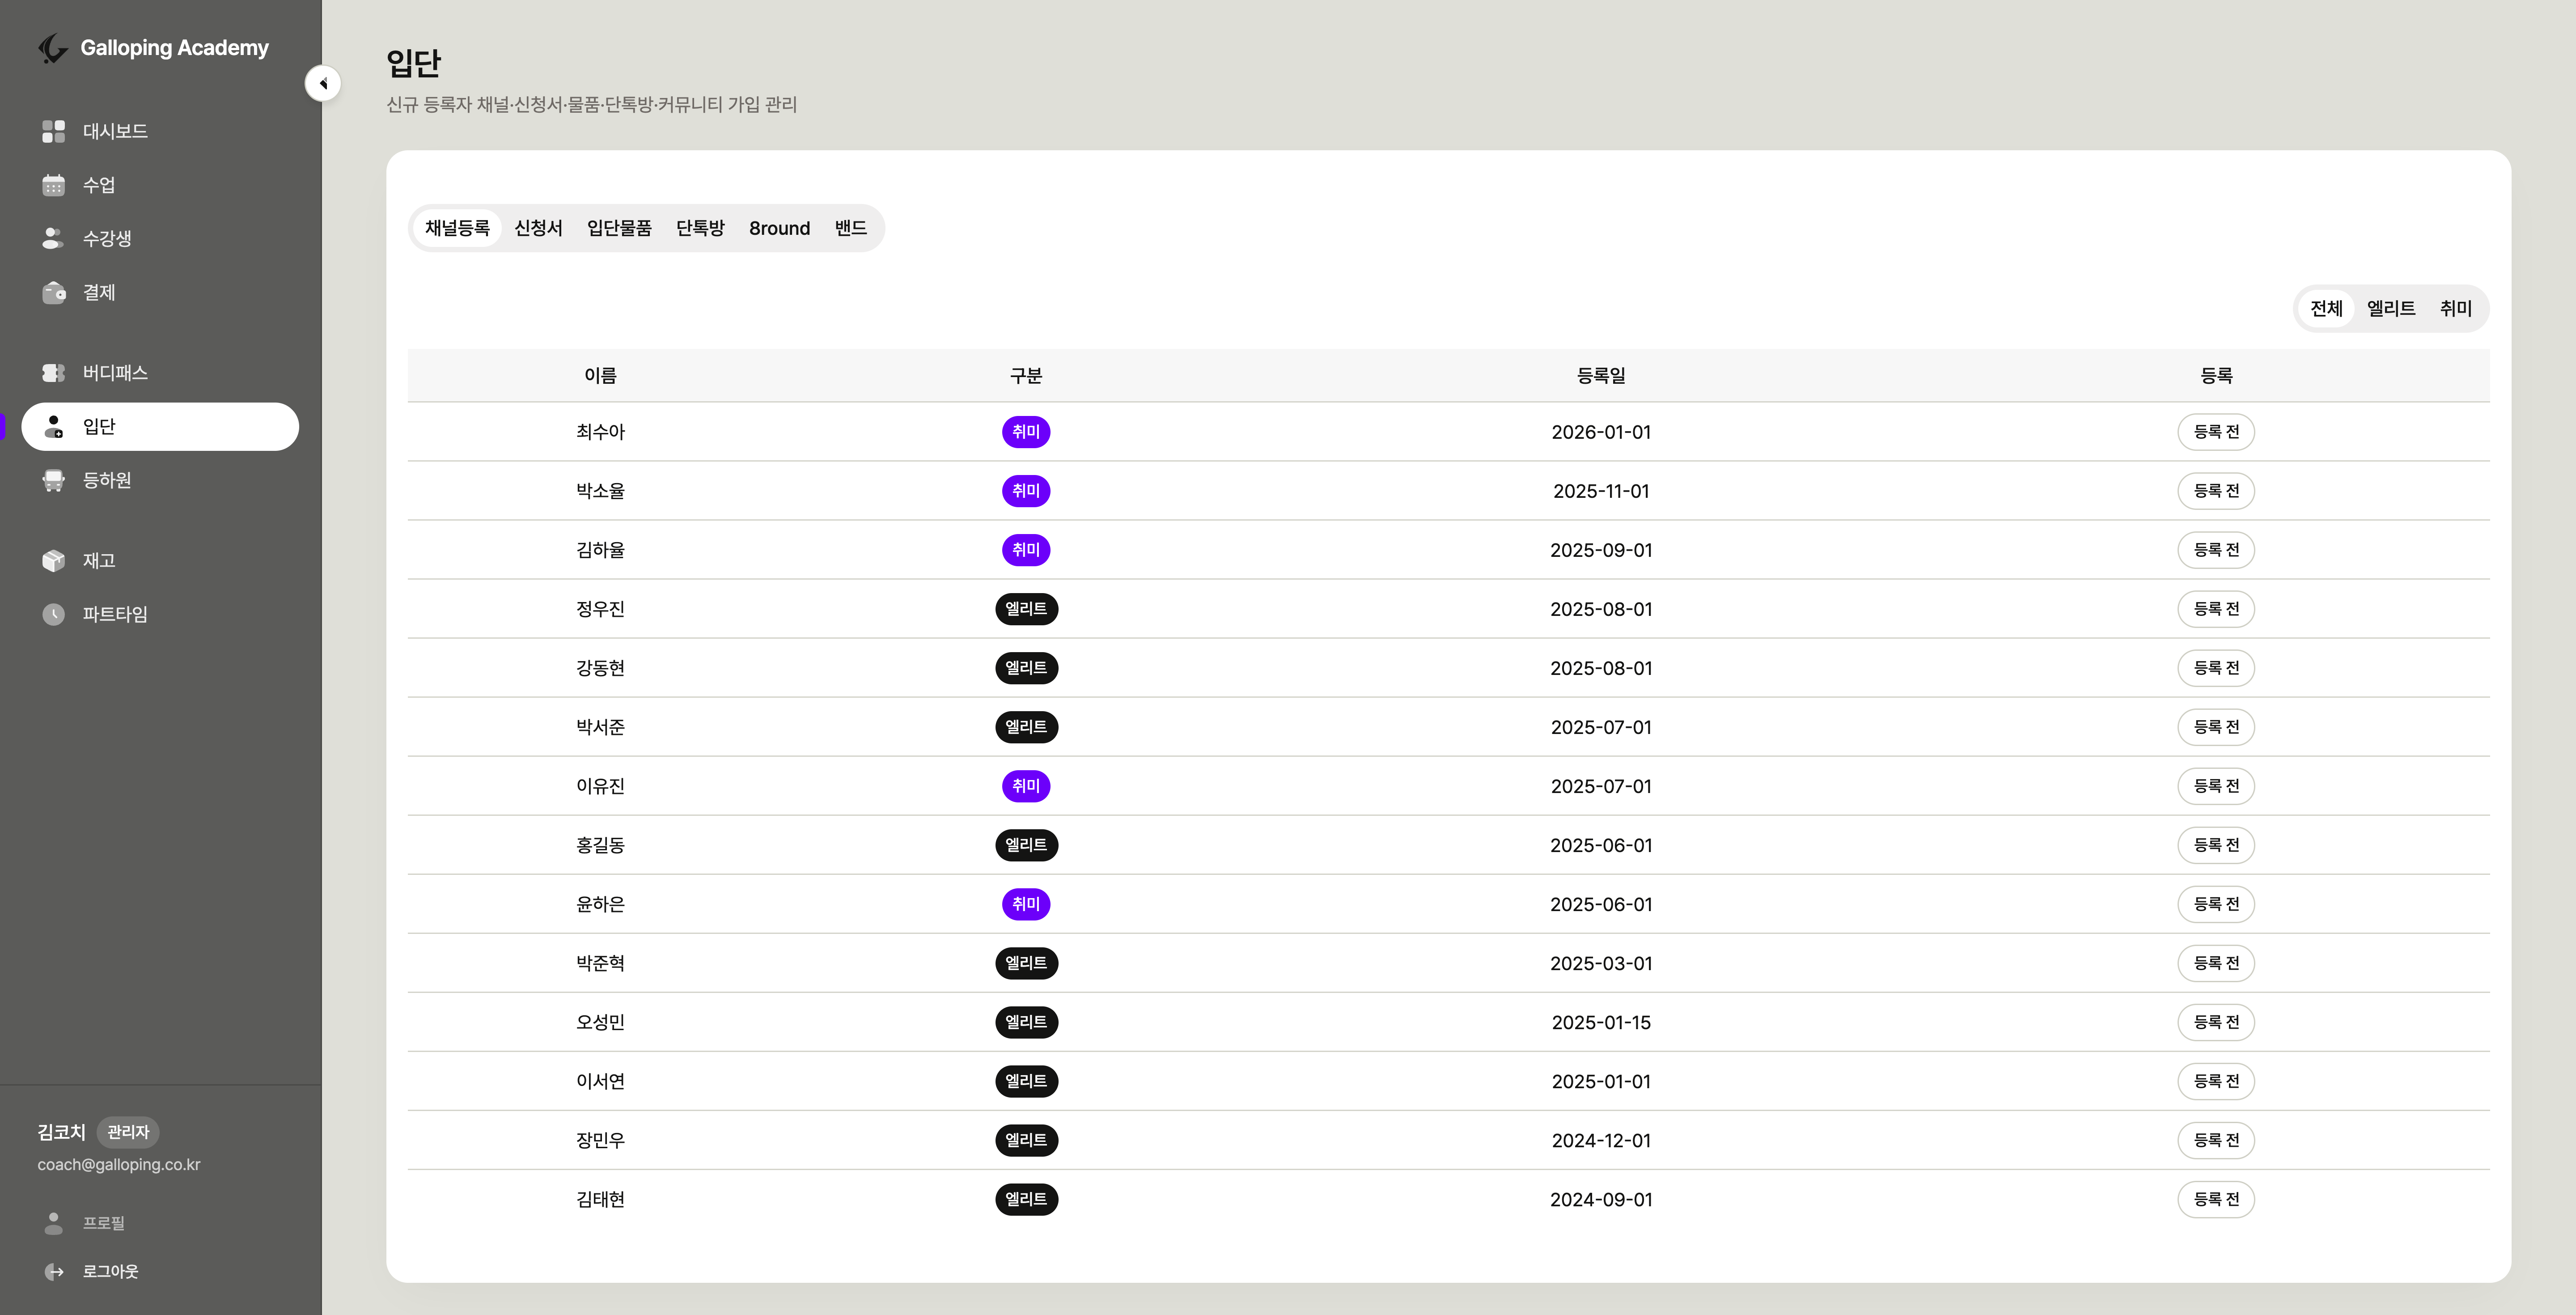2576x1315 pixels.
Task: Switch to the 밴드 tab
Action: pyautogui.click(x=851, y=228)
